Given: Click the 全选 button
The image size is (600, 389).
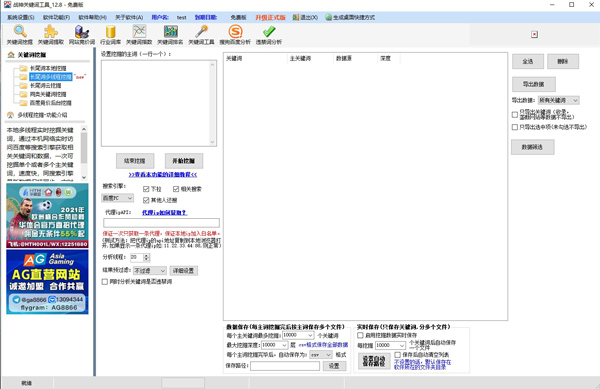Looking at the screenshot, I should click(528, 61).
